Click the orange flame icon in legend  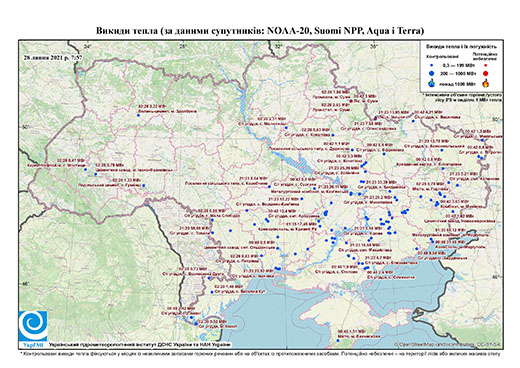click(486, 83)
